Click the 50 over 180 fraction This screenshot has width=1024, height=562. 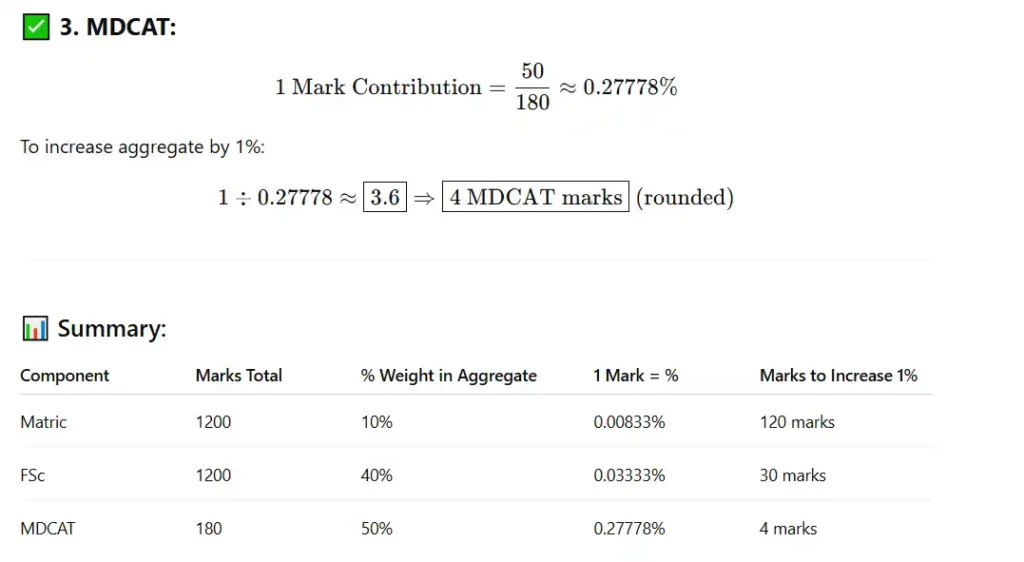pos(532,86)
